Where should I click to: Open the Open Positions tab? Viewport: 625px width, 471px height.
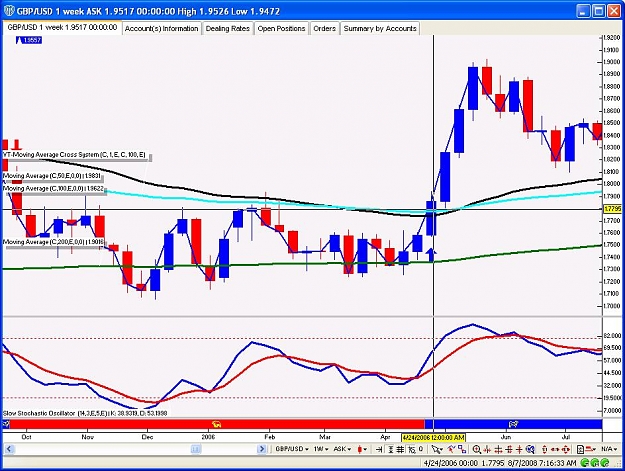(281, 29)
